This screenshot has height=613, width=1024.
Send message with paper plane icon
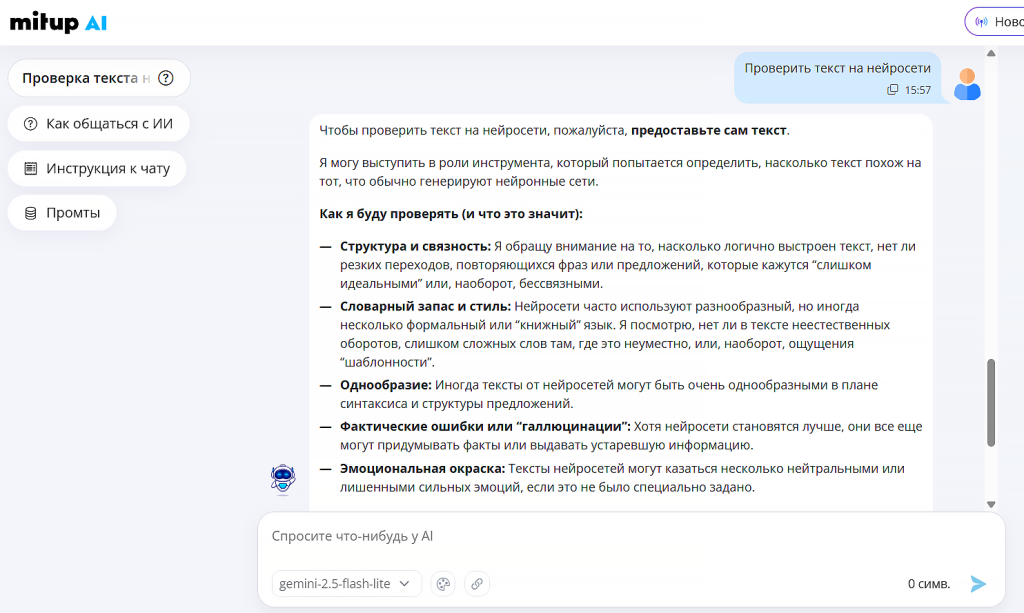(978, 584)
